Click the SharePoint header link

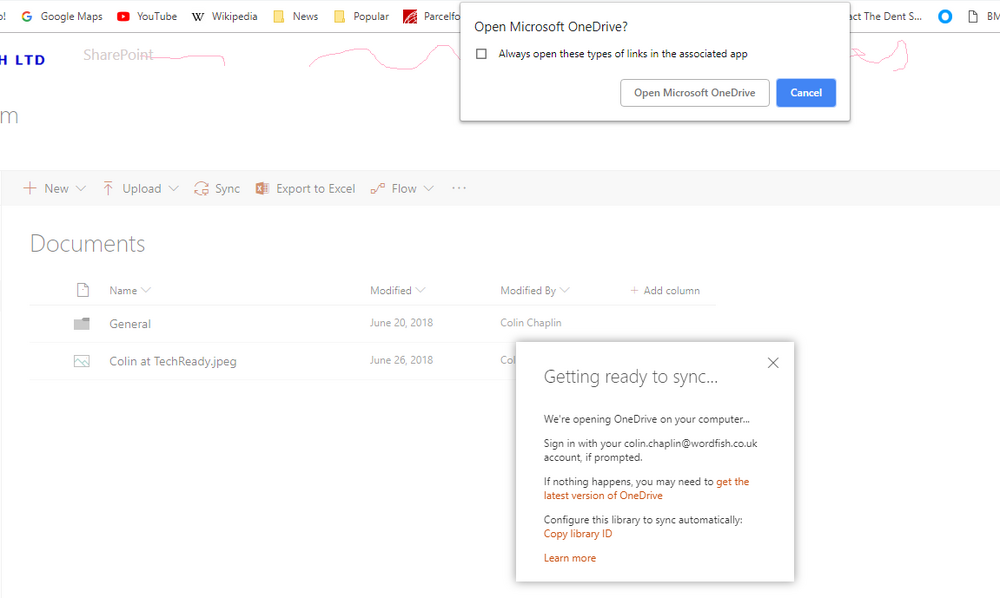click(x=118, y=55)
